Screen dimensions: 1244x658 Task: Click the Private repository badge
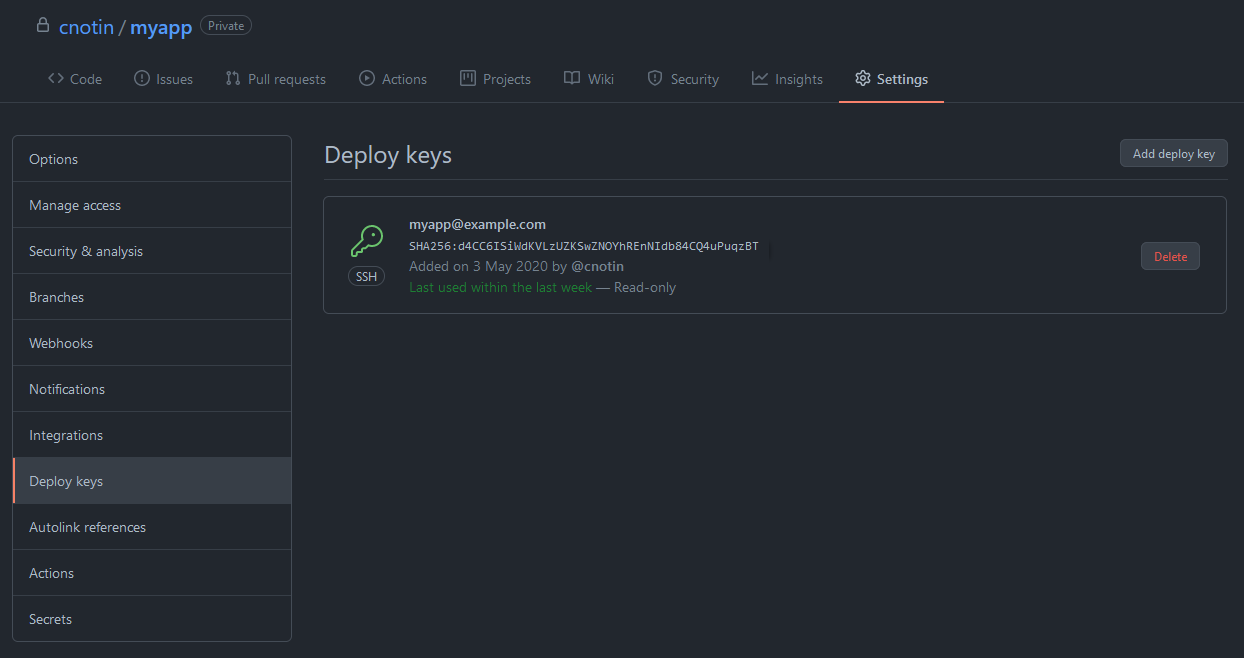click(x=226, y=26)
